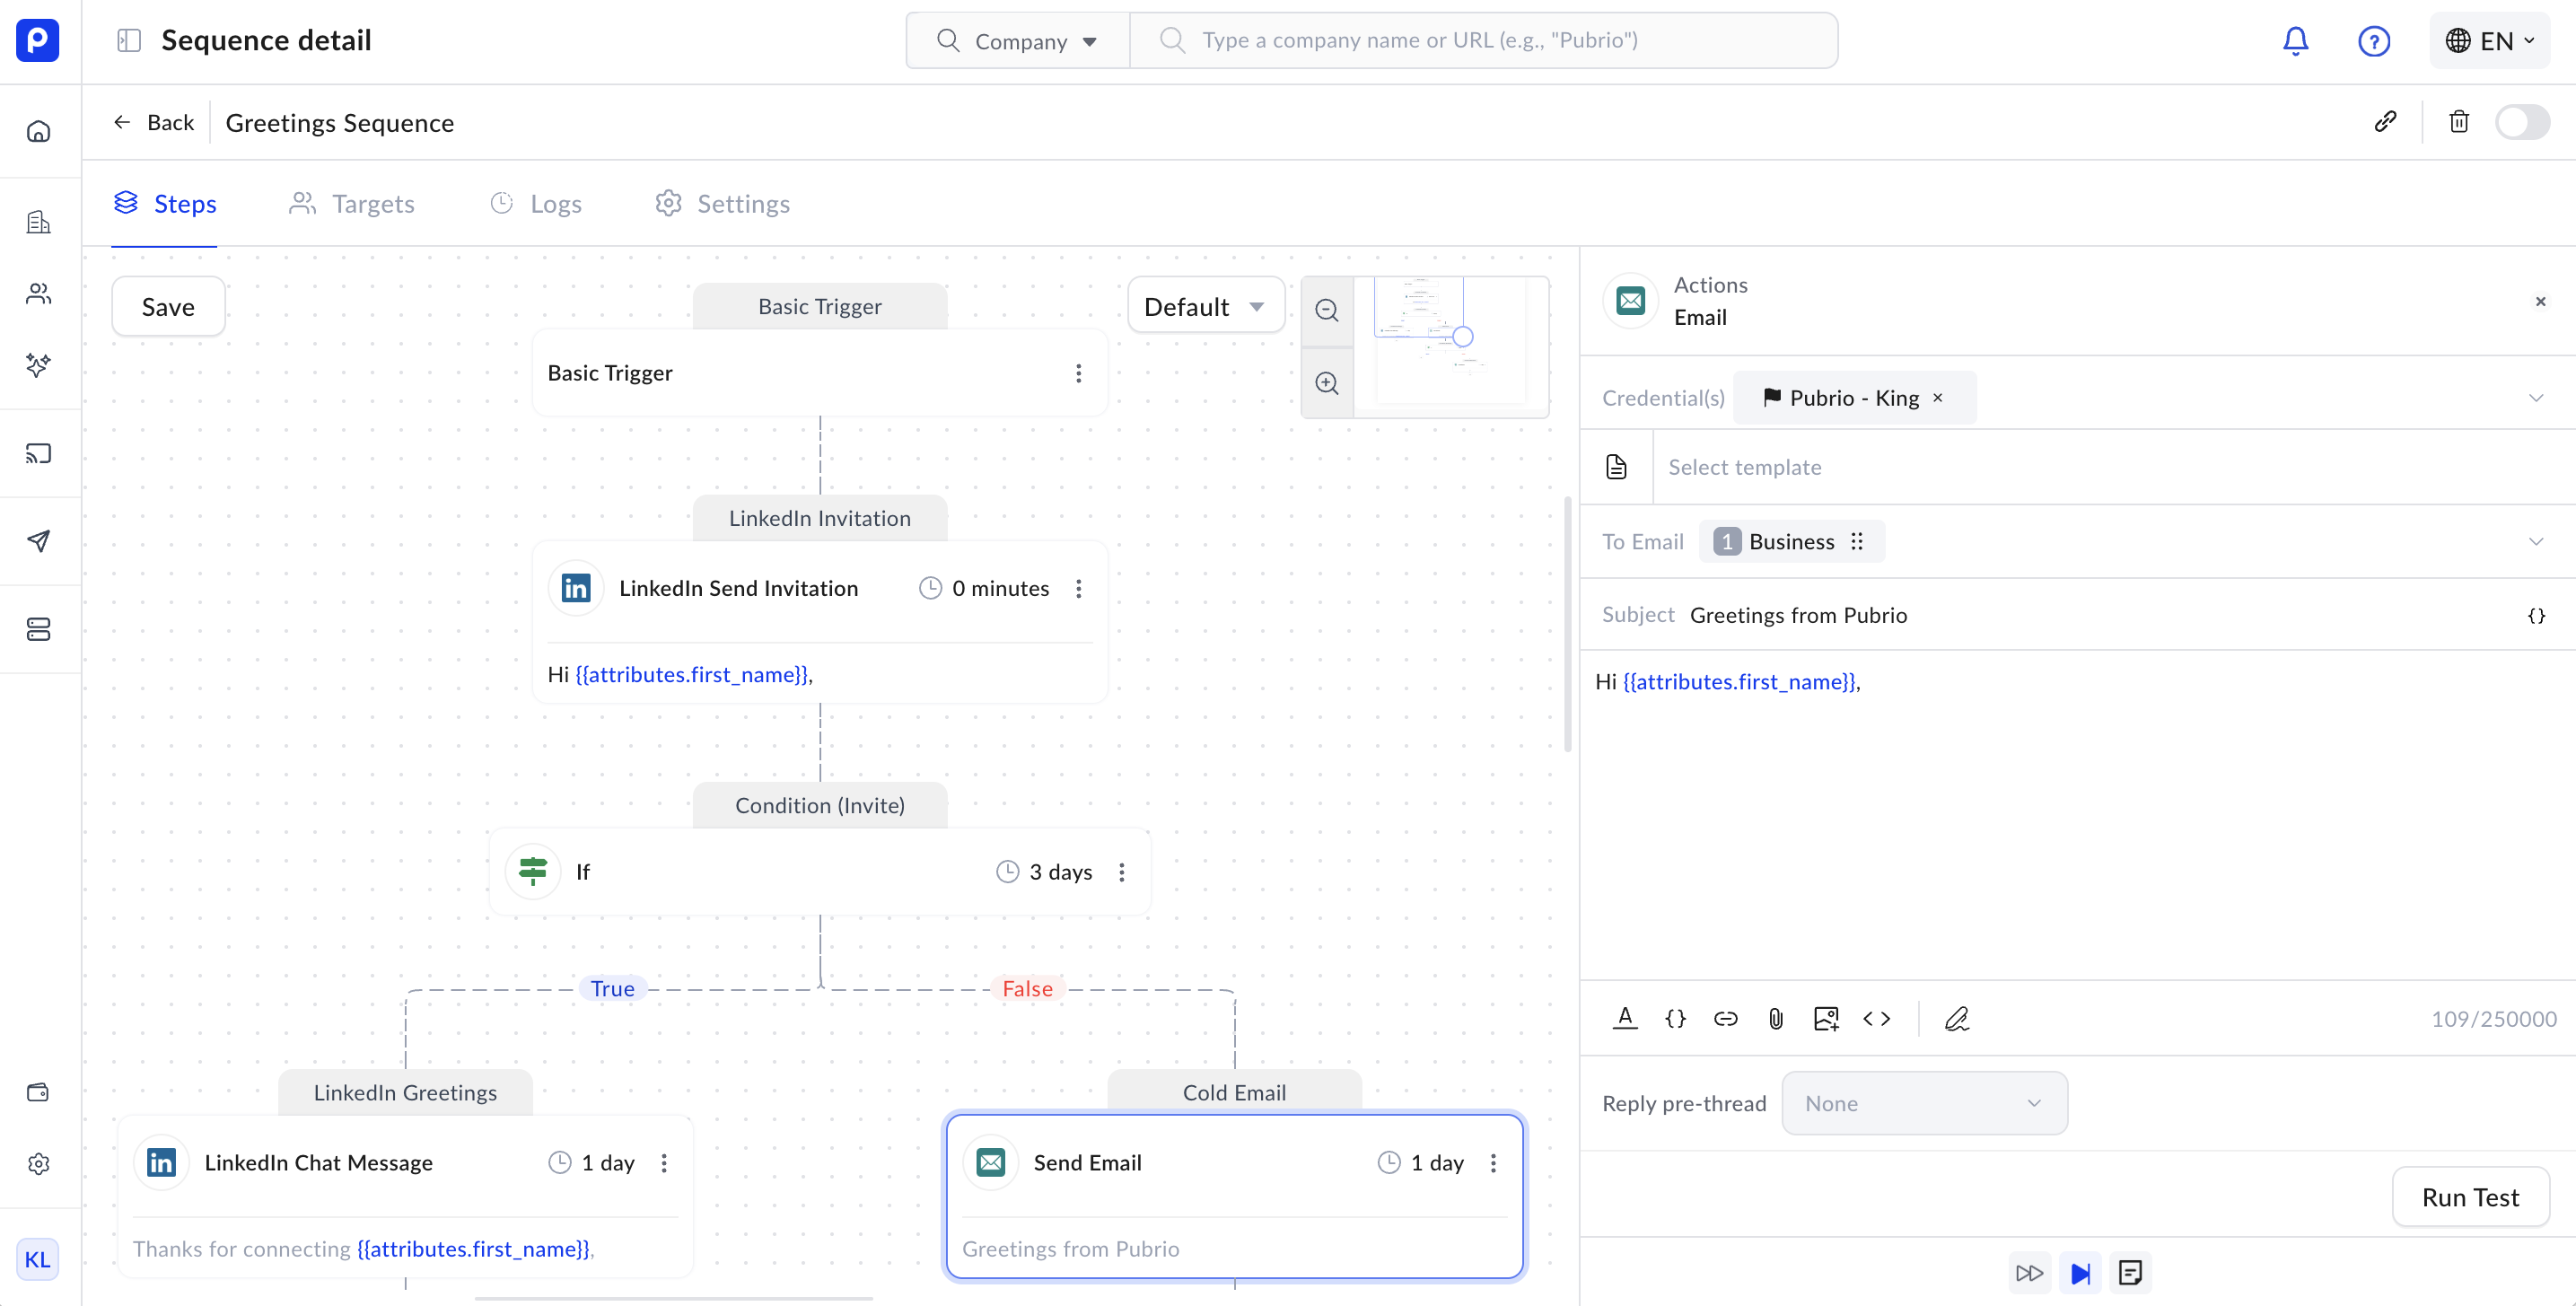Viewport: 2576px width, 1306px height.
Task: Open the EN language dropdown
Action: point(2490,40)
